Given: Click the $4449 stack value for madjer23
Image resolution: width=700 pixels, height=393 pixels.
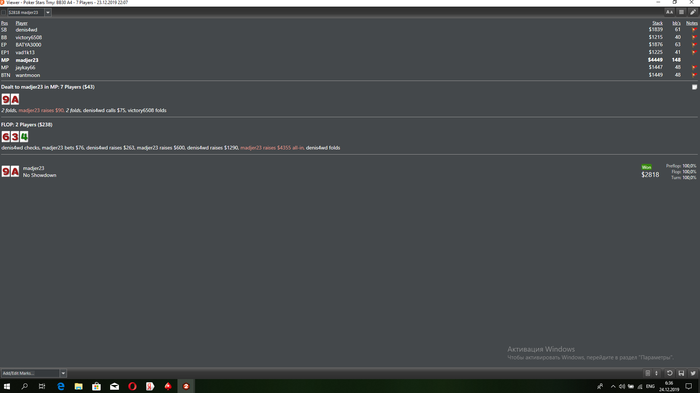Looking at the screenshot, I should coord(655,60).
